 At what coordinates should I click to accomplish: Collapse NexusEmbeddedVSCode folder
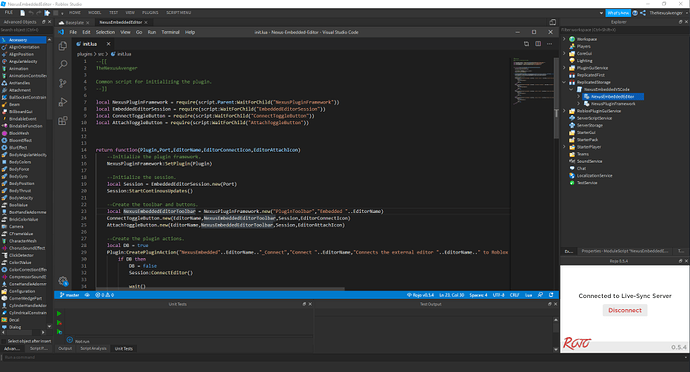[571, 89]
